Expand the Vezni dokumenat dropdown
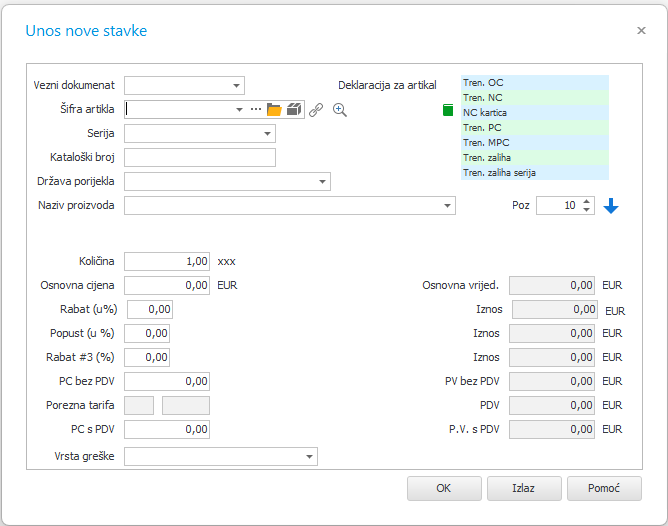The height and width of the screenshot is (526, 668). tap(236, 86)
